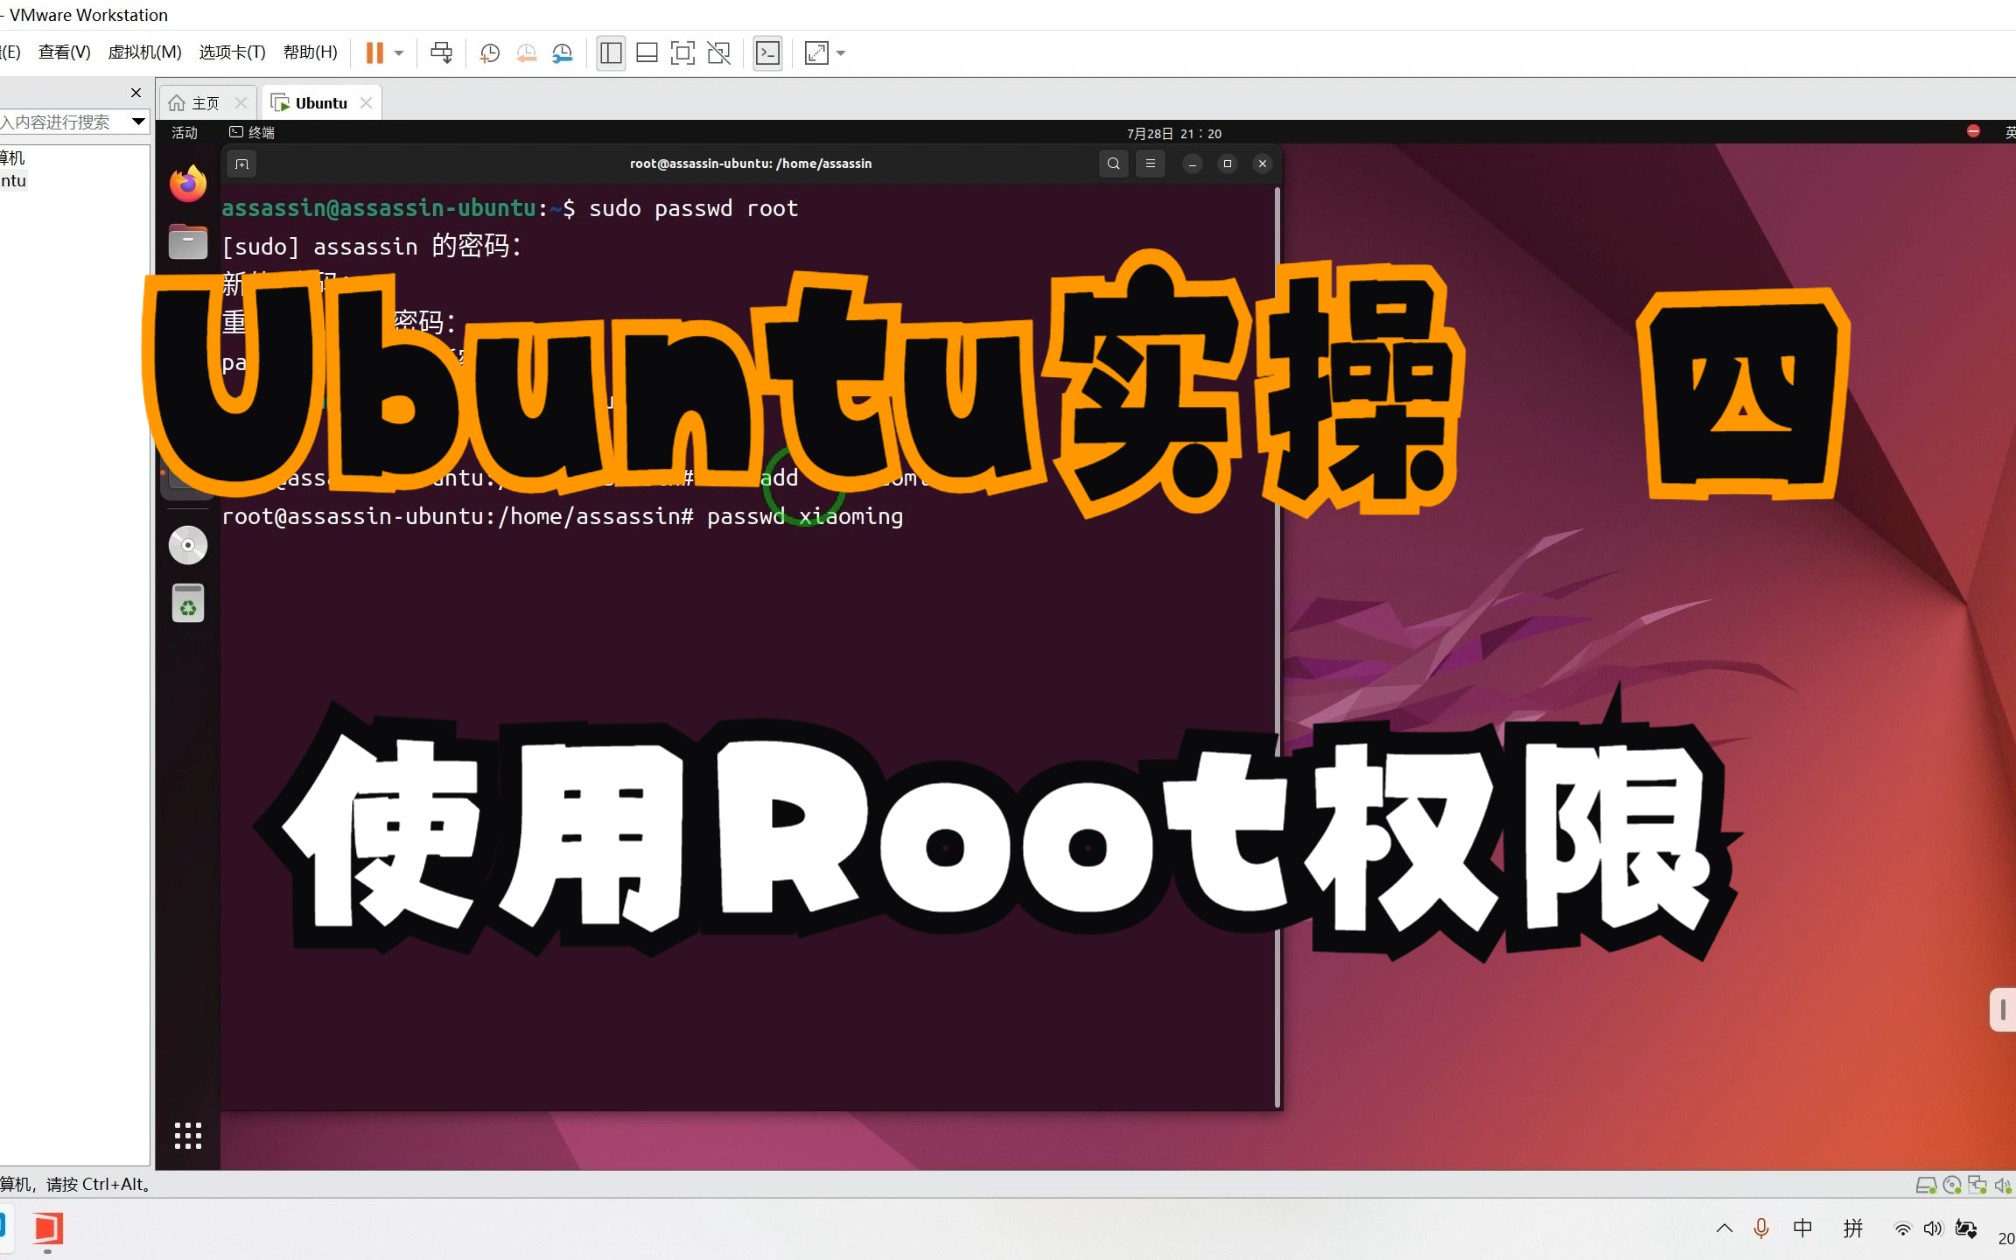Open the Trash icon in dock
This screenshot has height=1260, width=2016.
point(188,603)
